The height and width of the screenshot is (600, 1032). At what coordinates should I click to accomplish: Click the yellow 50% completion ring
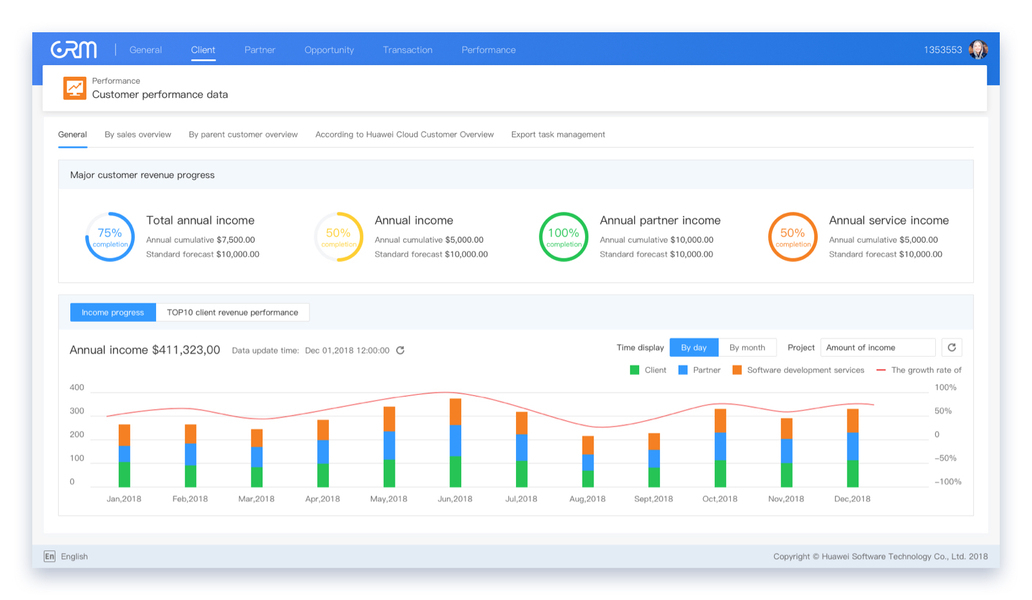click(x=338, y=237)
